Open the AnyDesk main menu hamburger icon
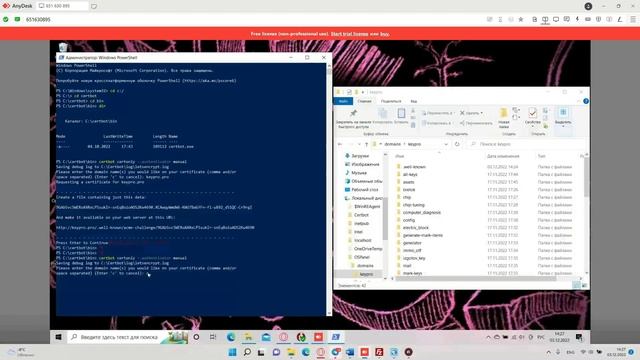Viewport: 640px width, 360px height. (633, 19)
